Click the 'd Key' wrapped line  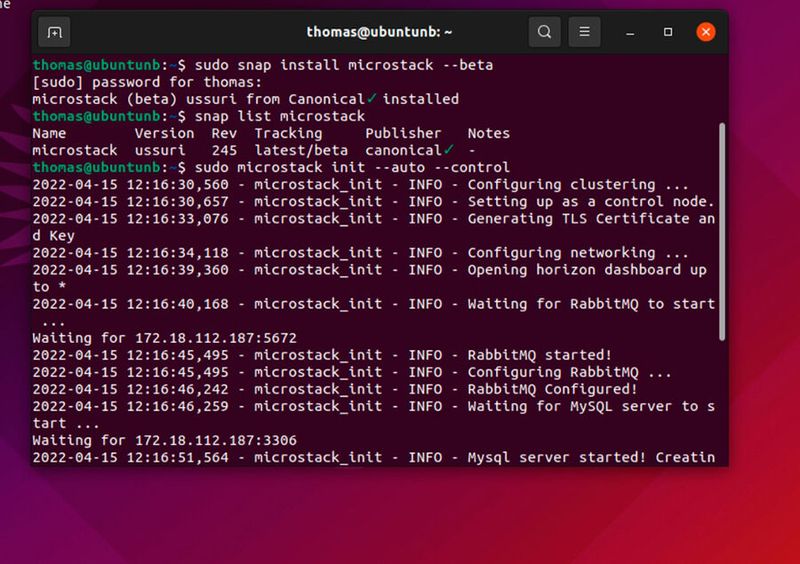tap(53, 236)
